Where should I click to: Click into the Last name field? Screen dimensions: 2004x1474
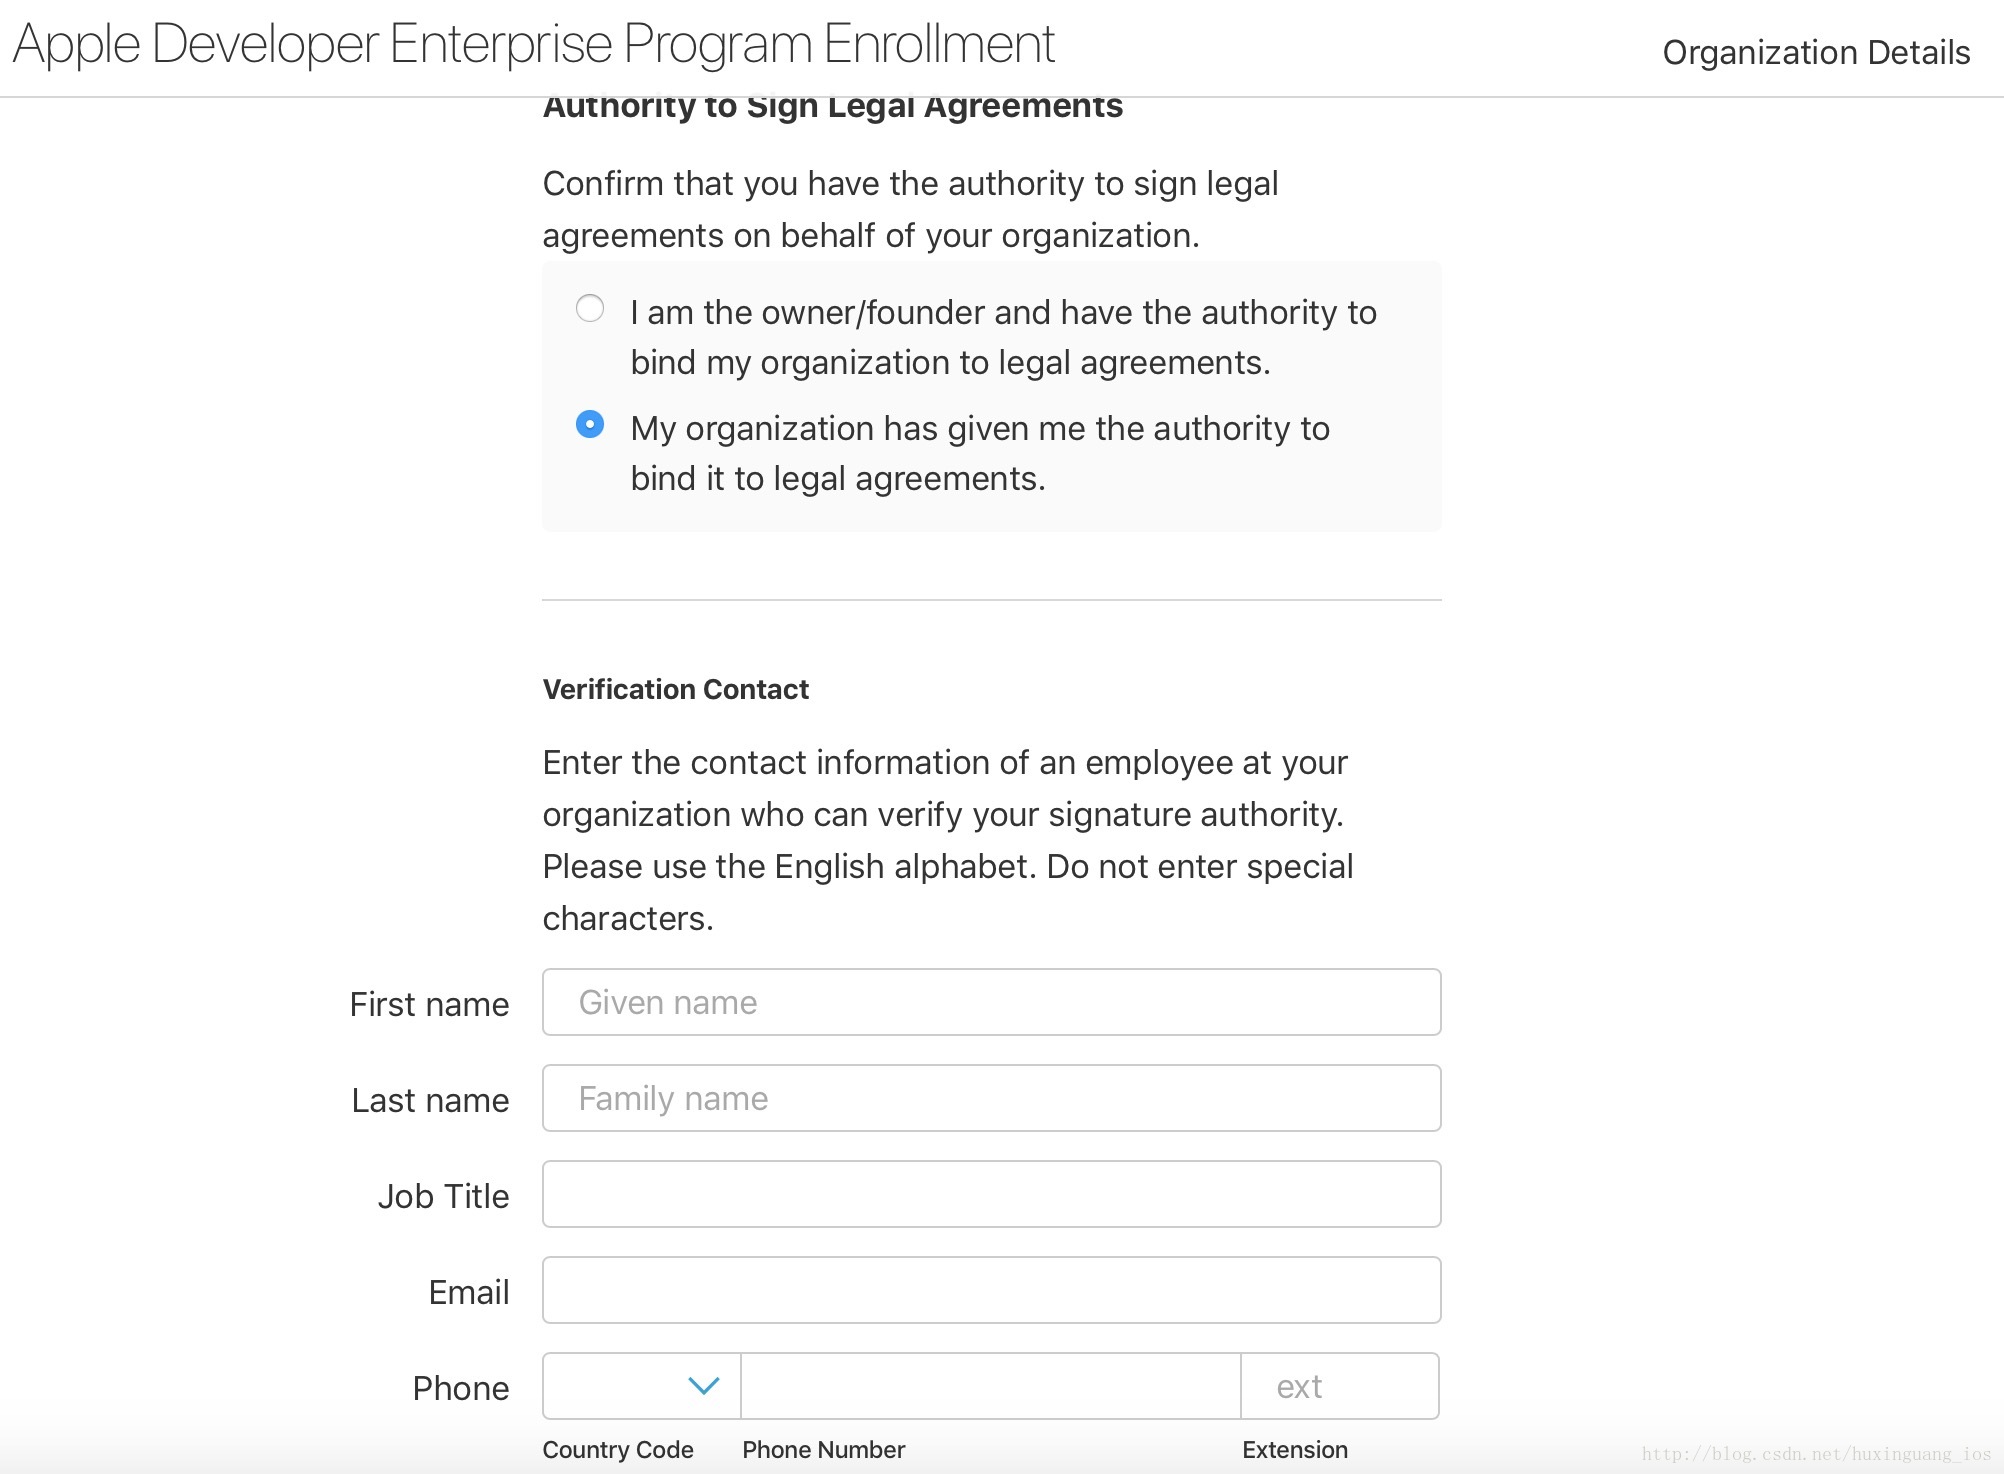pyautogui.click(x=990, y=1098)
